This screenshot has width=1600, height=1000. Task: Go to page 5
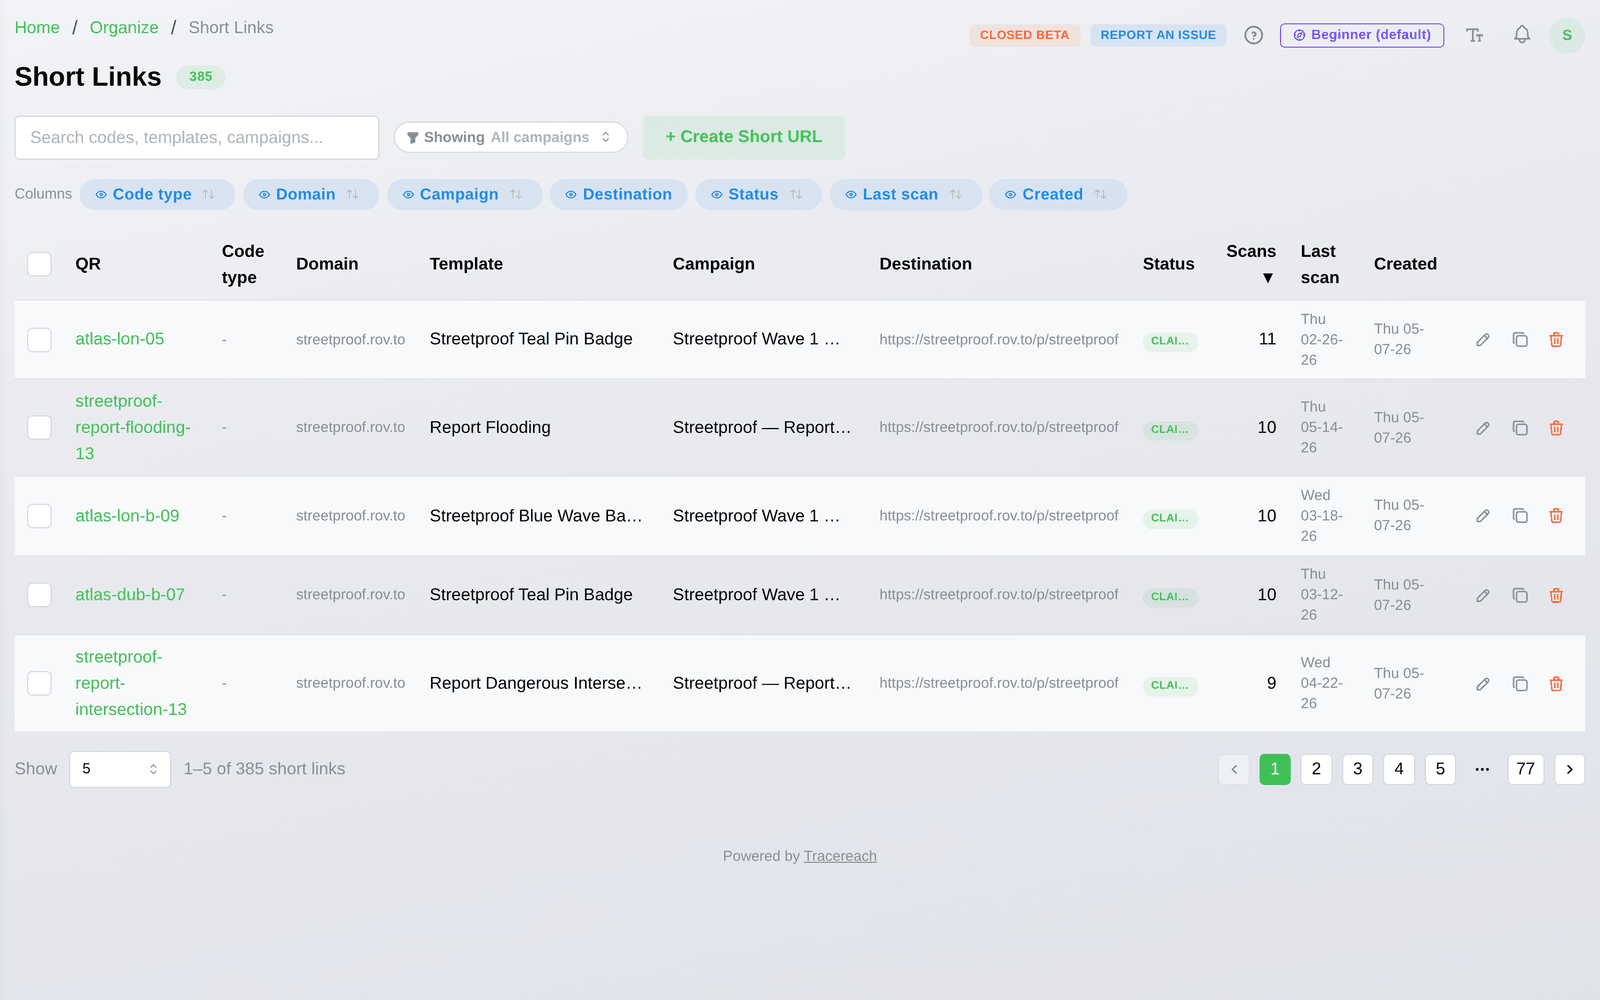point(1440,769)
